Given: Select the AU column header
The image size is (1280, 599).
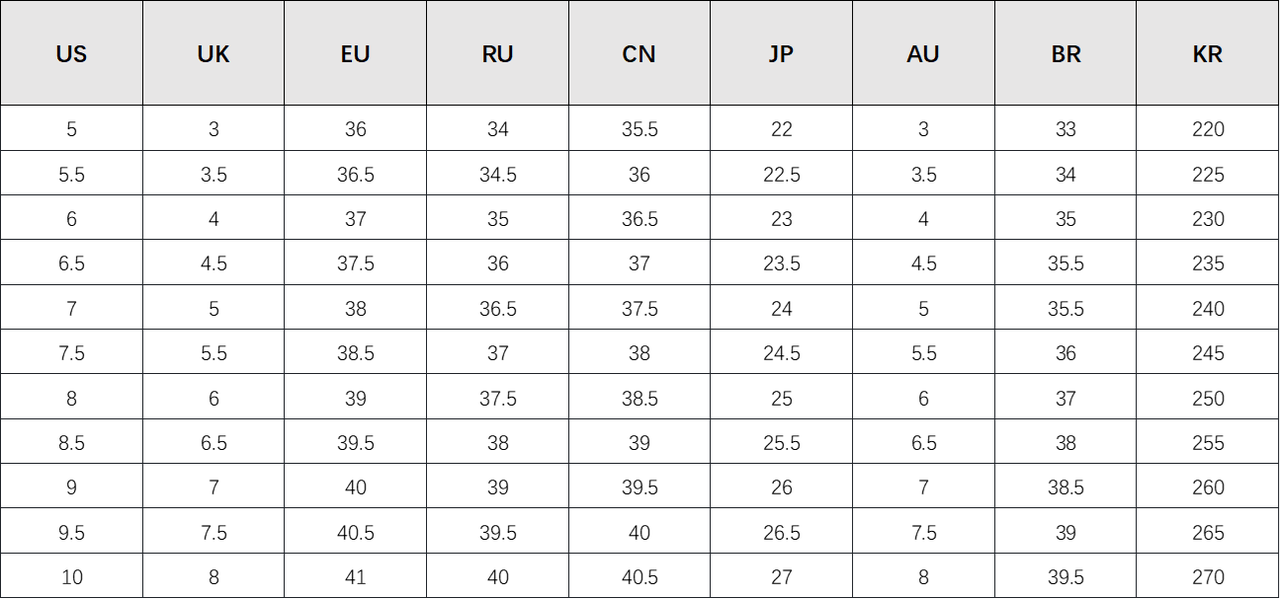Looking at the screenshot, I should tap(923, 54).
